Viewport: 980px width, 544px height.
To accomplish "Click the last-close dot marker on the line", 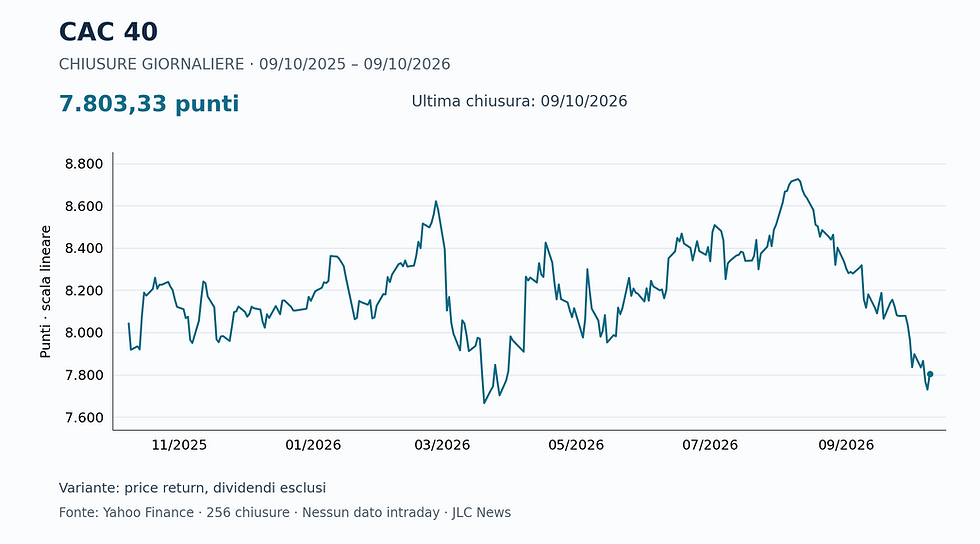I will tap(930, 374).
